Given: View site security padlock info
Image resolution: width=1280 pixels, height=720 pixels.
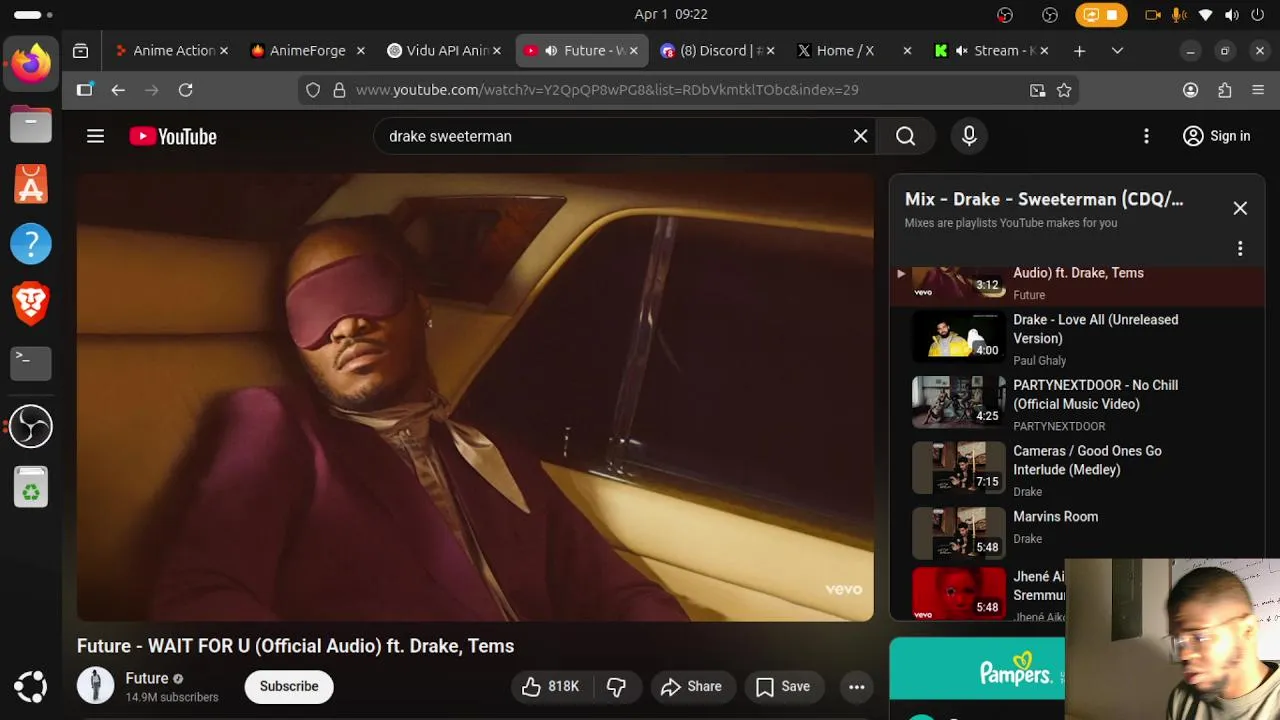Looking at the screenshot, I should pyautogui.click(x=339, y=90).
